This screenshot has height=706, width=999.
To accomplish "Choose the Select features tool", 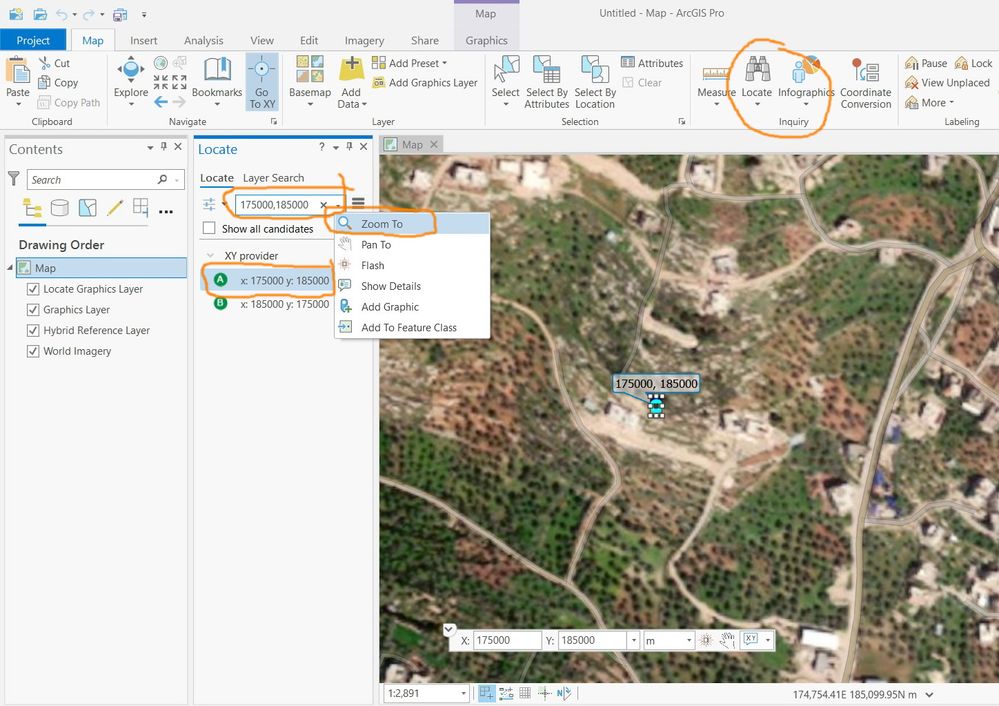I will [x=506, y=82].
